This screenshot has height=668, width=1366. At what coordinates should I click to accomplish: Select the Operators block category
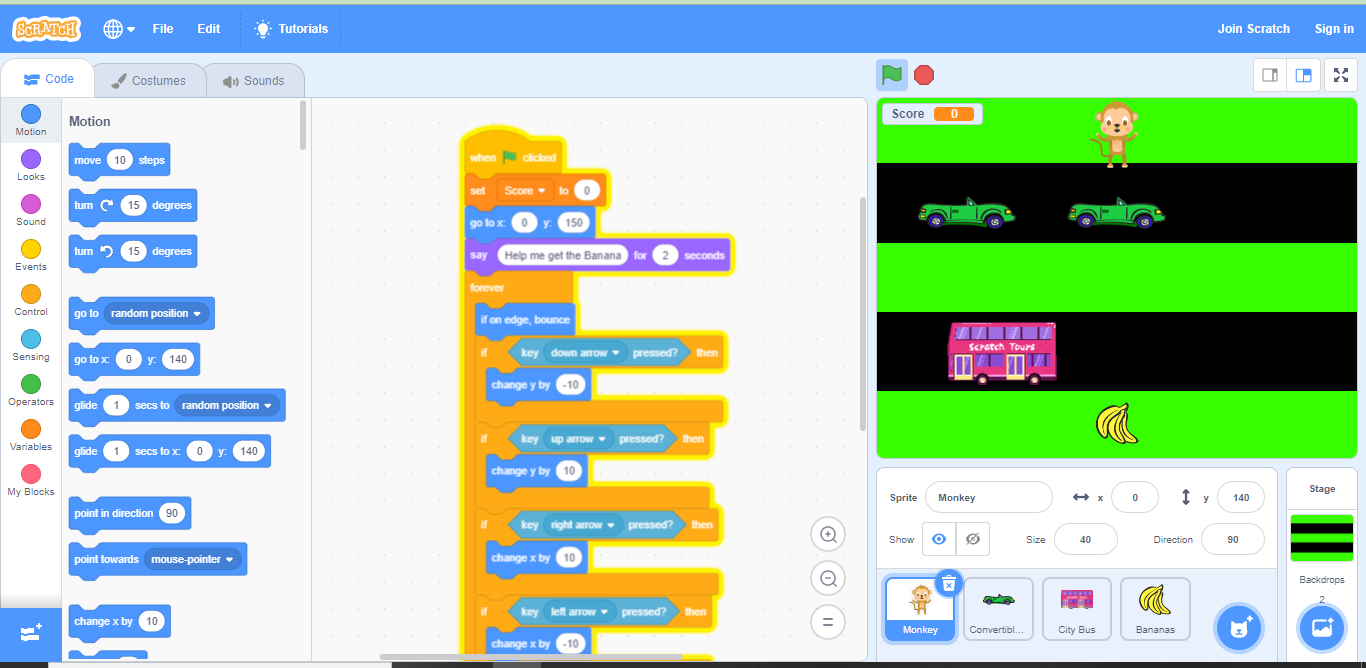tap(31, 390)
